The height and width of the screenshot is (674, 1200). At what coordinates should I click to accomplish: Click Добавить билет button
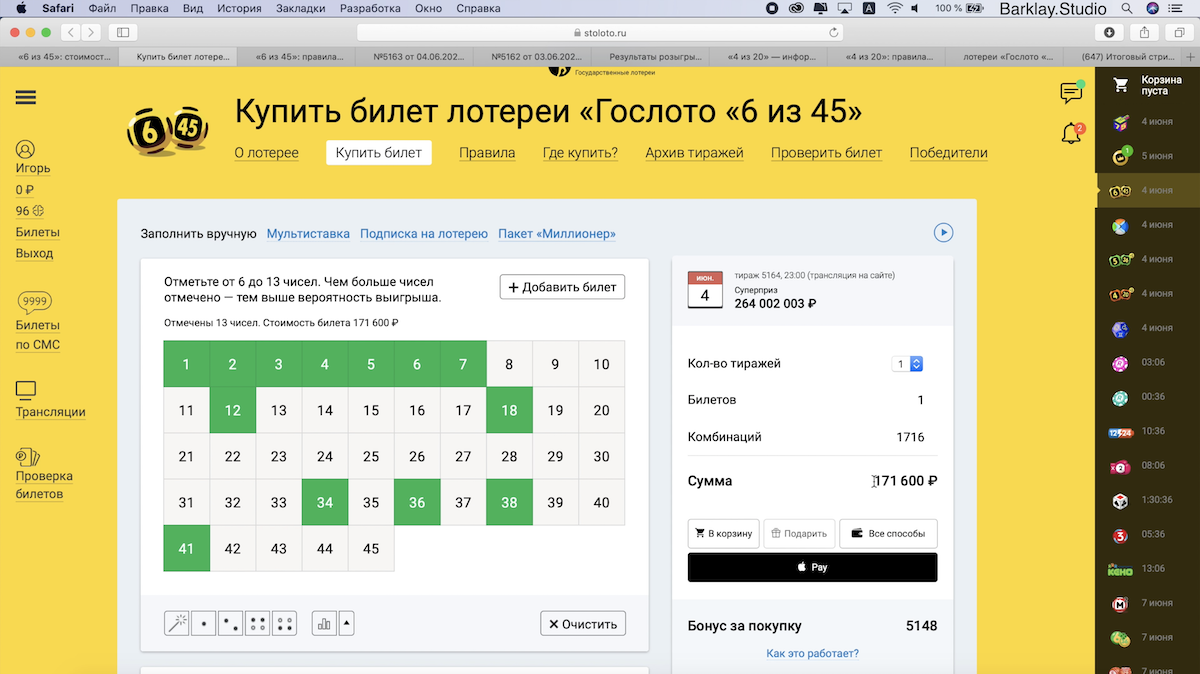(x=562, y=287)
